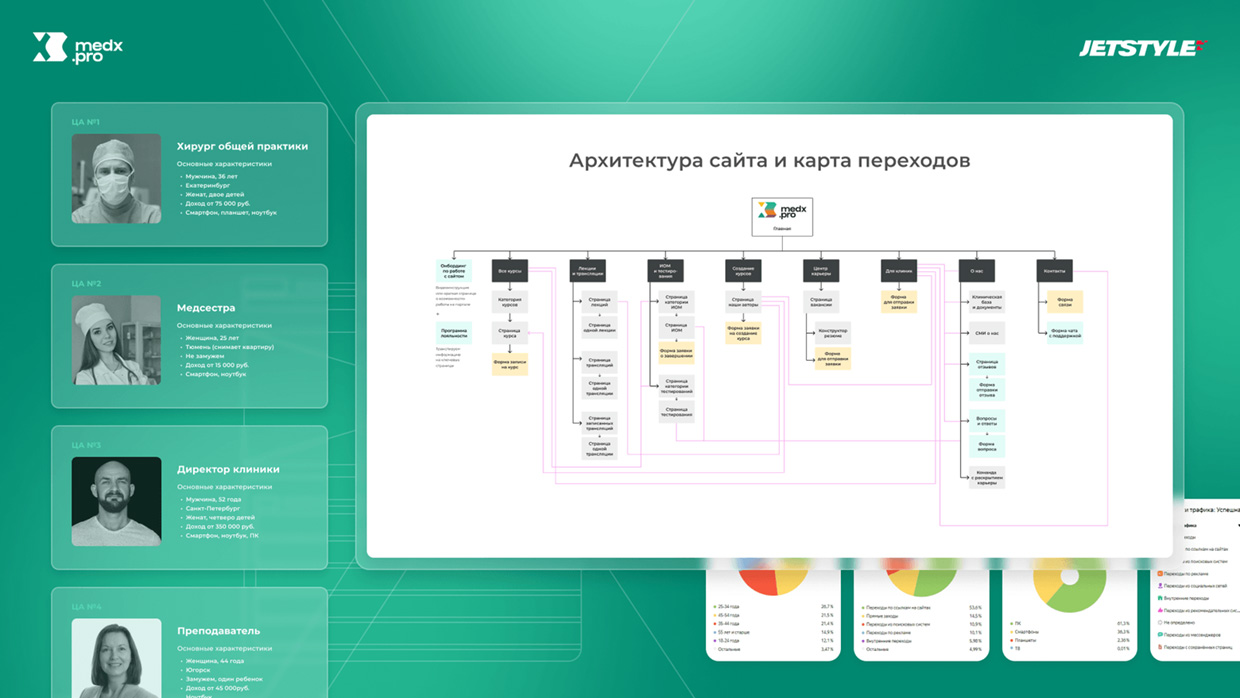
Task: Click the 'Для клиник' node
Action: 898,271
